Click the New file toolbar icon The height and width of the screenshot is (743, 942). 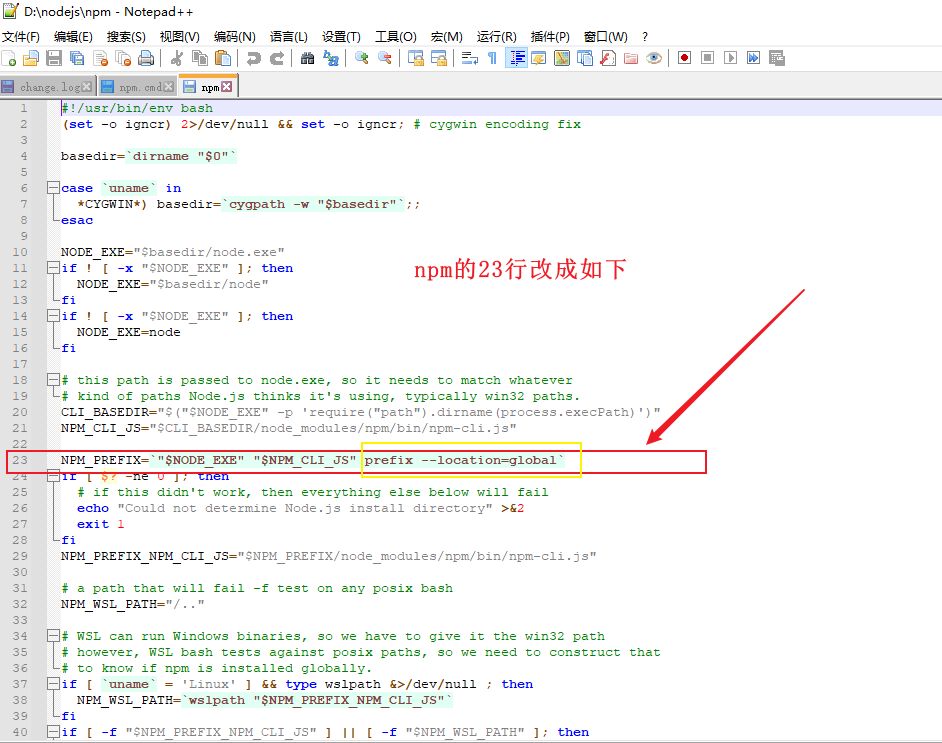click(9, 58)
